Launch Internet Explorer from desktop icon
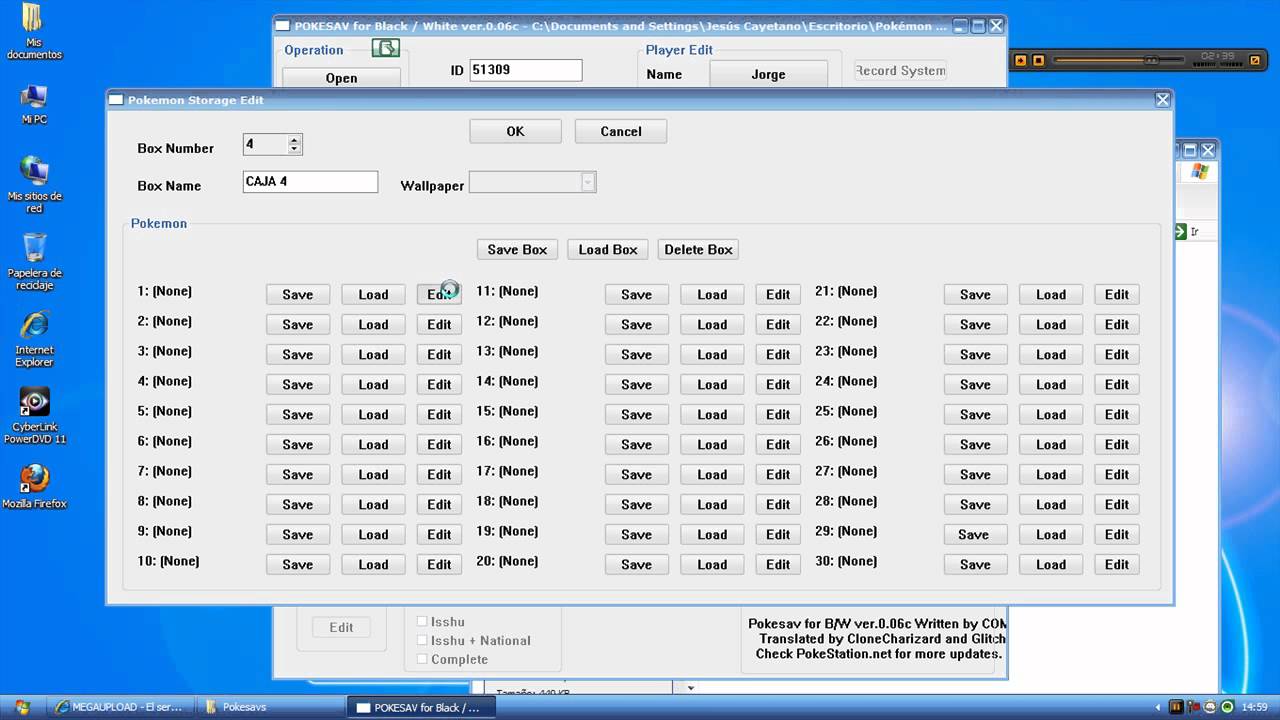Screen dimensions: 1280x720 (x=34, y=339)
